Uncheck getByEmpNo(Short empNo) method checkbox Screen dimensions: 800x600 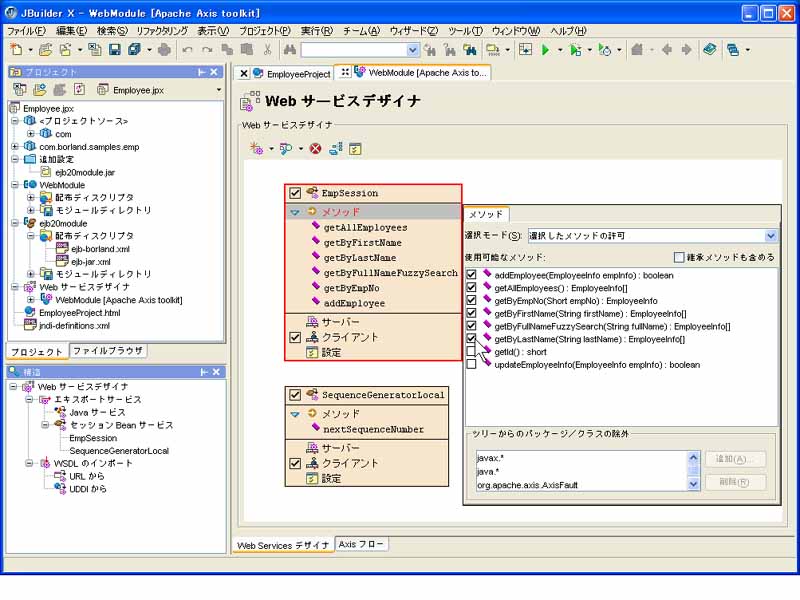coord(471,300)
